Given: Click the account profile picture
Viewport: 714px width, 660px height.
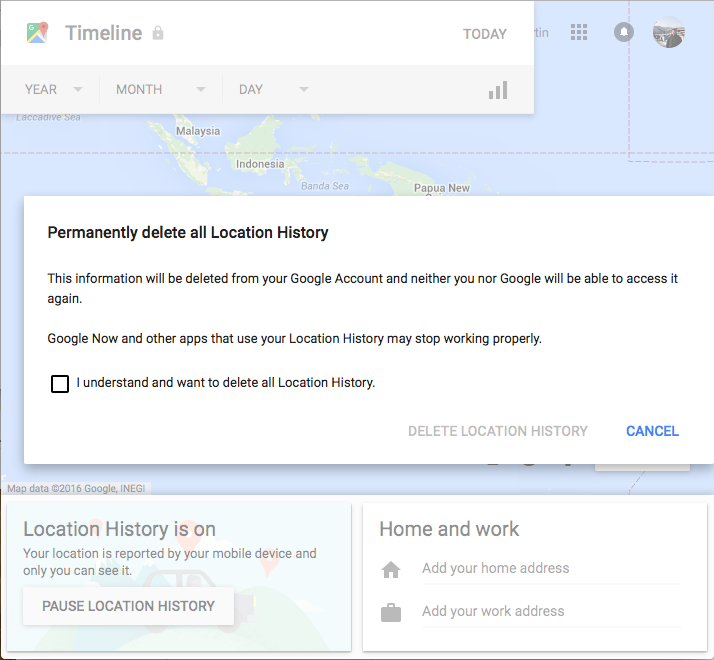Looking at the screenshot, I should pyautogui.click(x=668, y=32).
